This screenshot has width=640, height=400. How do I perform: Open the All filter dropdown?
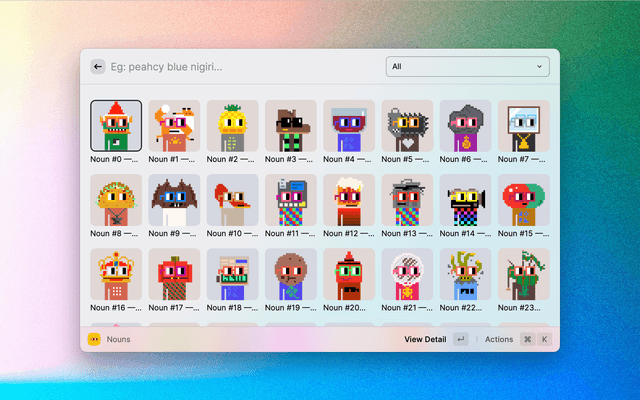(x=467, y=67)
